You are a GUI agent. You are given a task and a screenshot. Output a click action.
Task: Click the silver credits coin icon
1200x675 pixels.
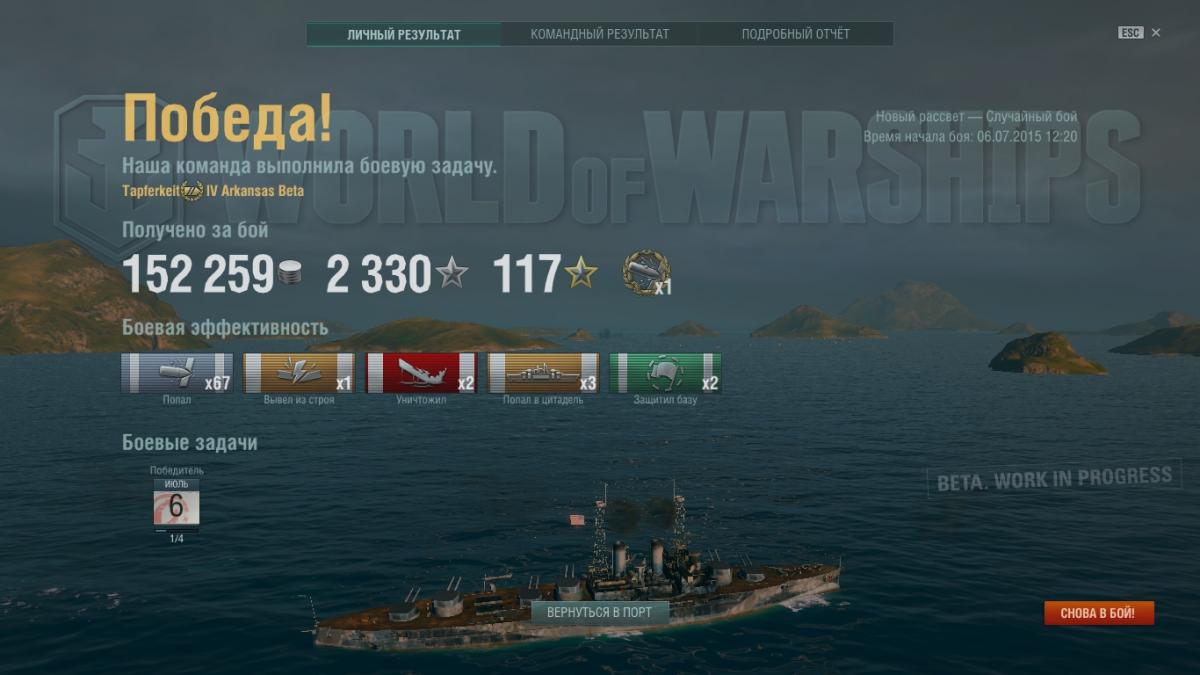[x=290, y=274]
